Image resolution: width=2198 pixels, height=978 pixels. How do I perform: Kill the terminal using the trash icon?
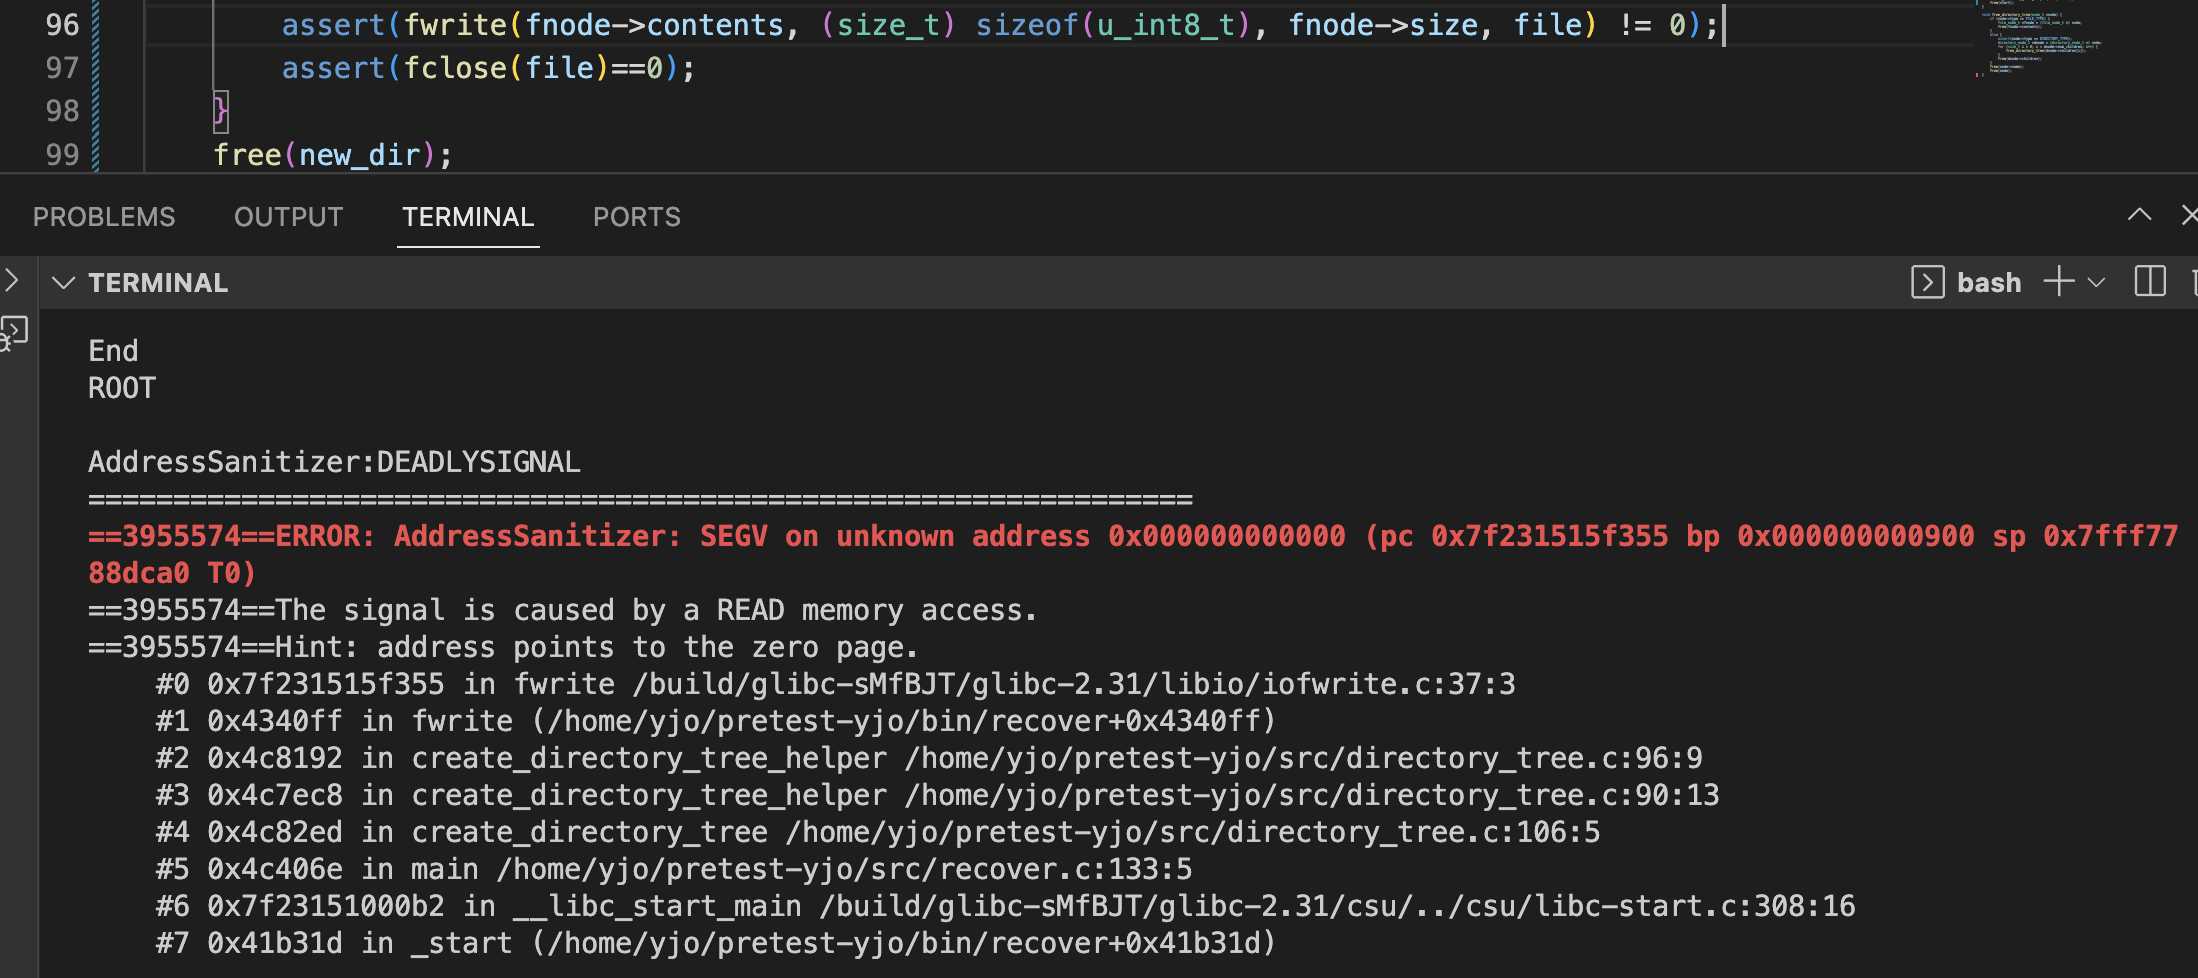click(x=2193, y=282)
